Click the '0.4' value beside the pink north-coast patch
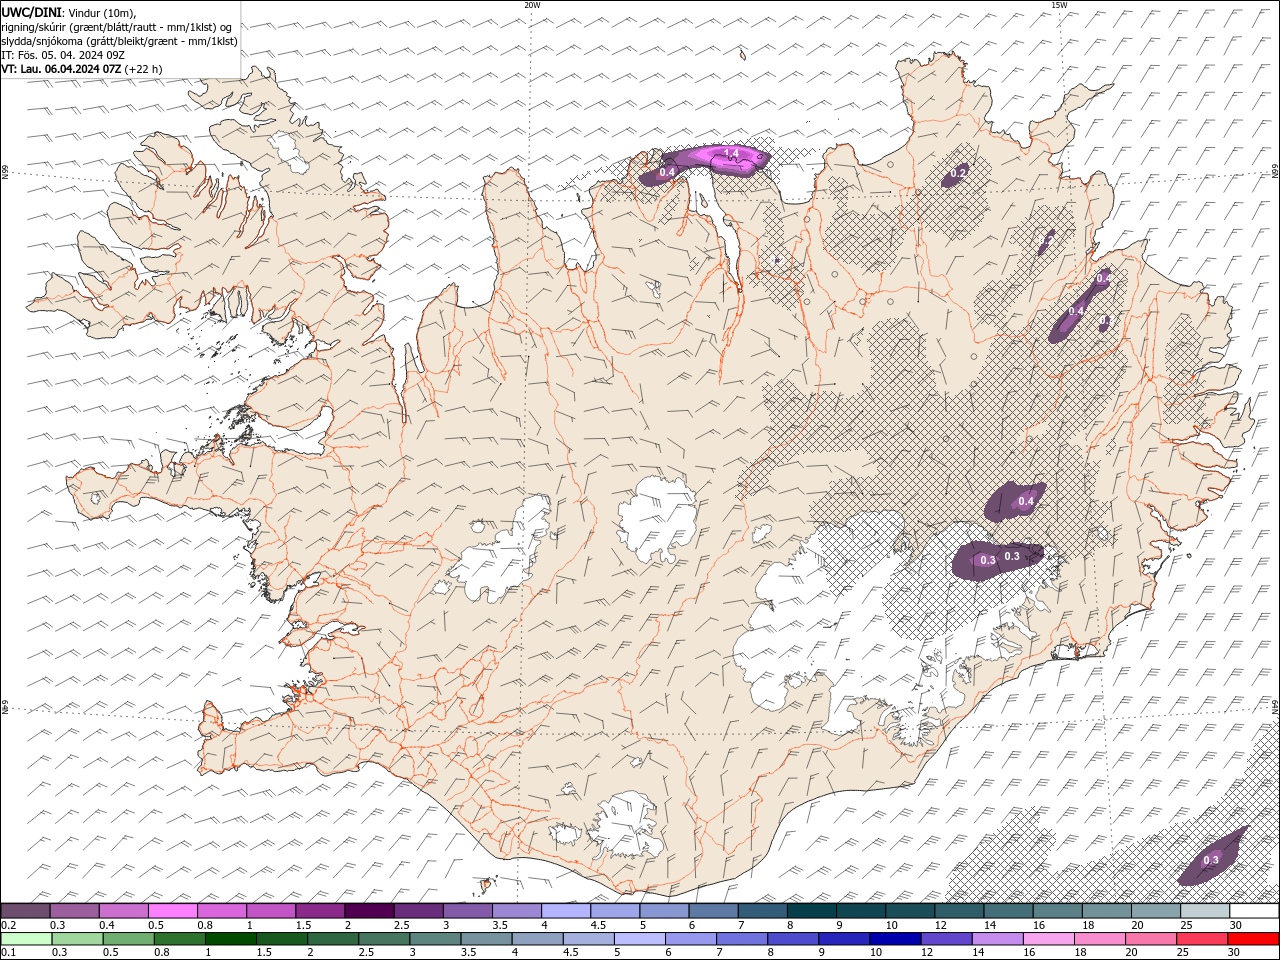The height and width of the screenshot is (960, 1280). pos(668,172)
